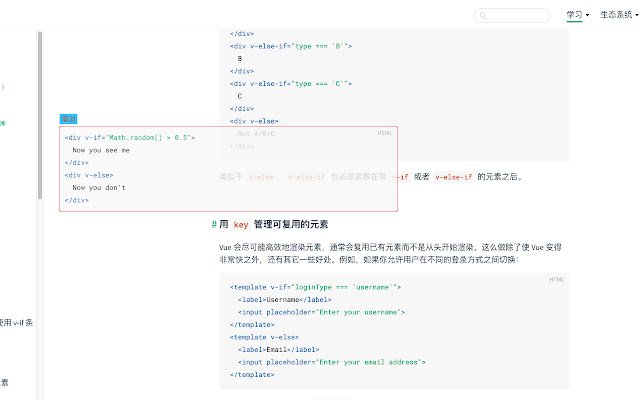The image size is (640, 400).
Task: Click the code line v-else-if="type === 'B'"
Action: click(291, 46)
